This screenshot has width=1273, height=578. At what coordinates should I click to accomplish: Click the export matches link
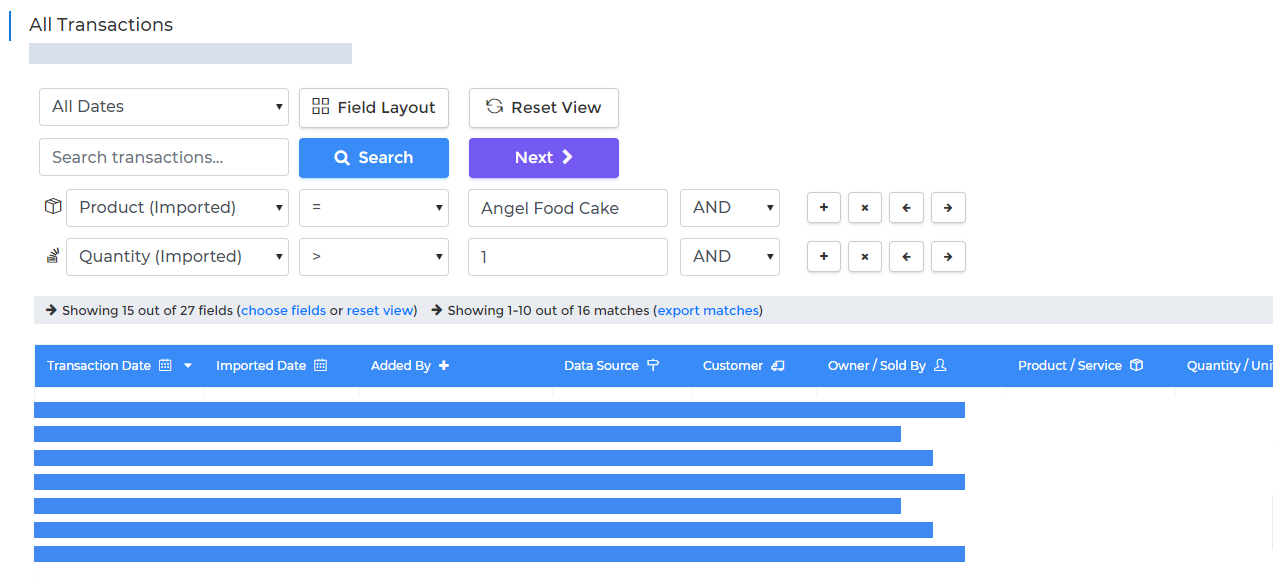coord(707,311)
